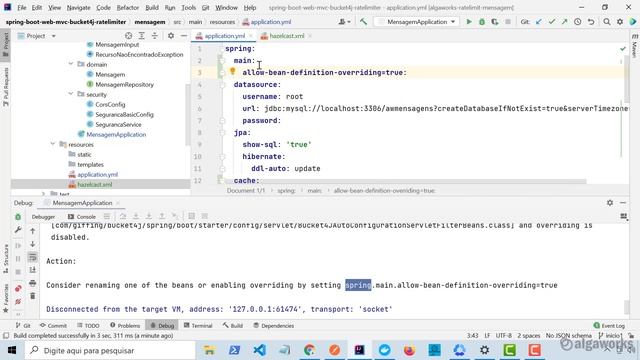Viewport: 640px width, 360px height.
Task: Toggle soft-wrap in debug console
Action: click(x=33, y=257)
